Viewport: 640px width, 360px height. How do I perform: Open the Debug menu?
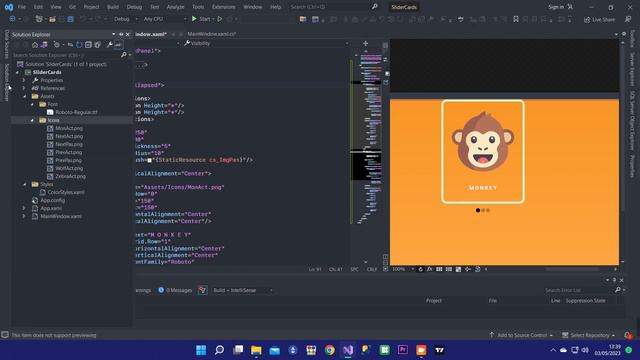click(x=134, y=7)
